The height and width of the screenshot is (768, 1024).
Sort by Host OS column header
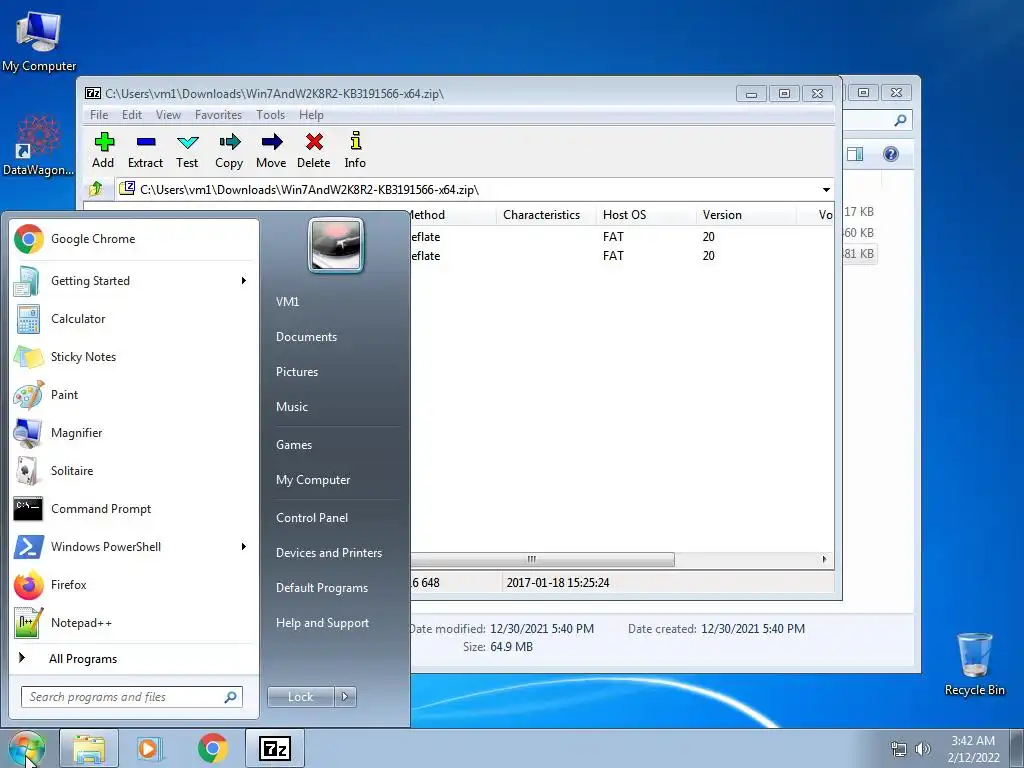tap(646, 215)
